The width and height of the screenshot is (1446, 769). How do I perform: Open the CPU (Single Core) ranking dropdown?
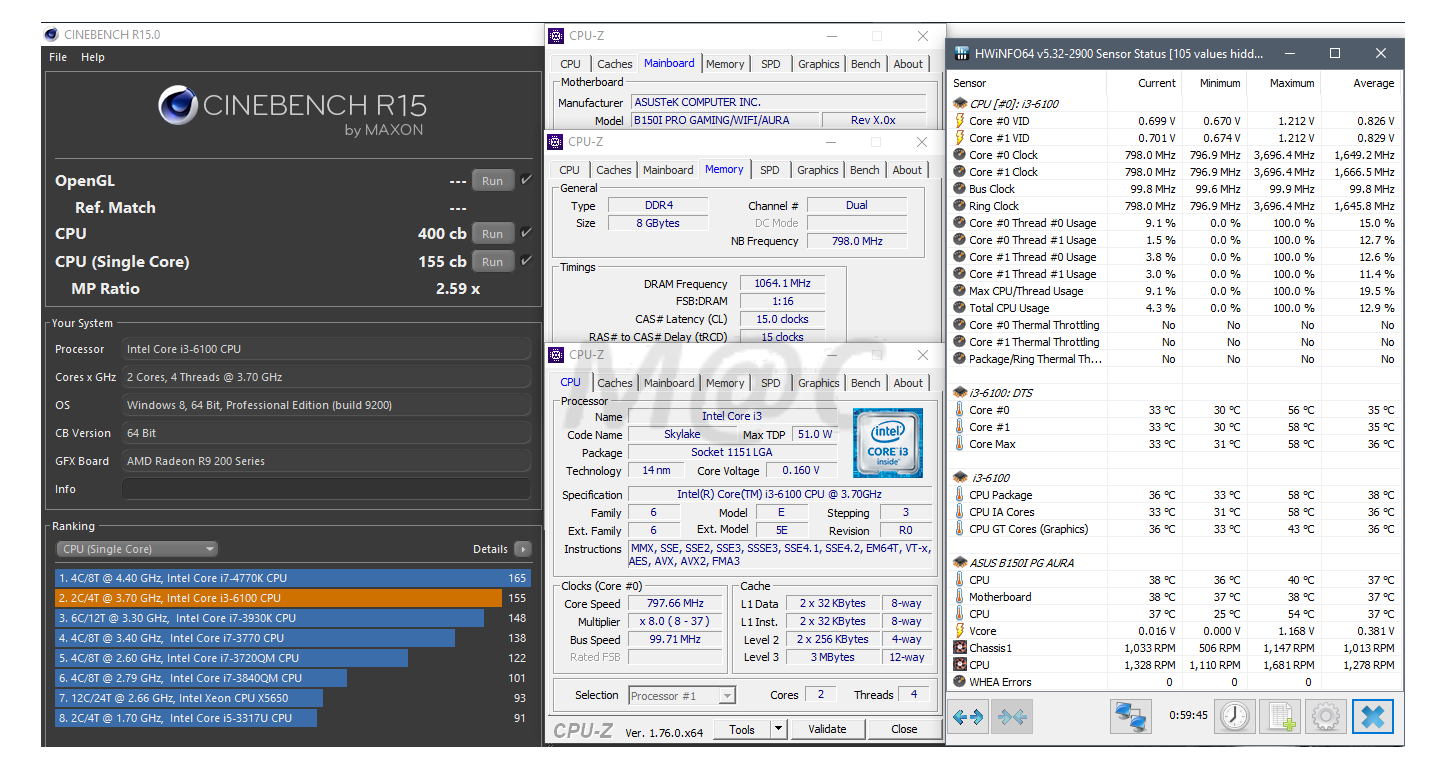click(x=137, y=549)
